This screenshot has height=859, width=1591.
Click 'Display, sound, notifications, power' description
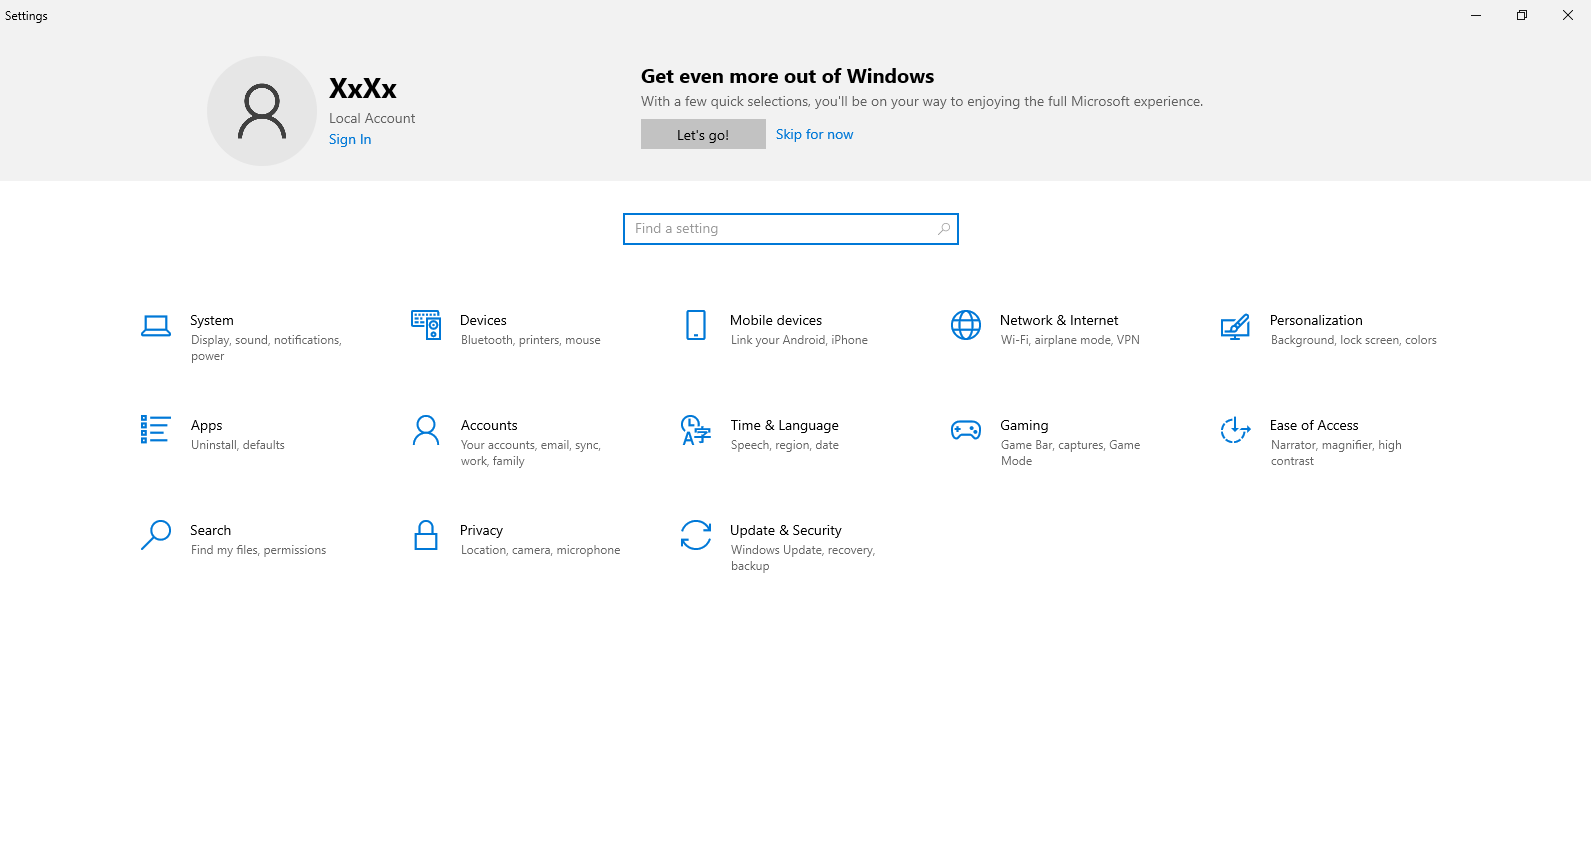tap(266, 348)
